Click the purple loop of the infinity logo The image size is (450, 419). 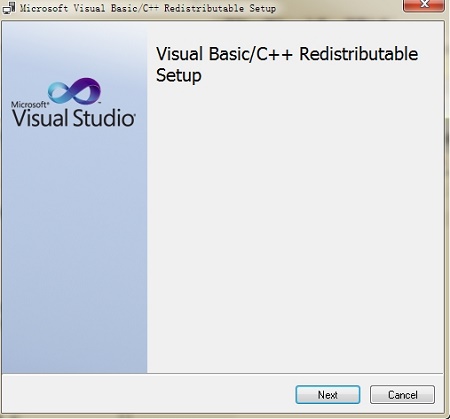[x=87, y=89]
